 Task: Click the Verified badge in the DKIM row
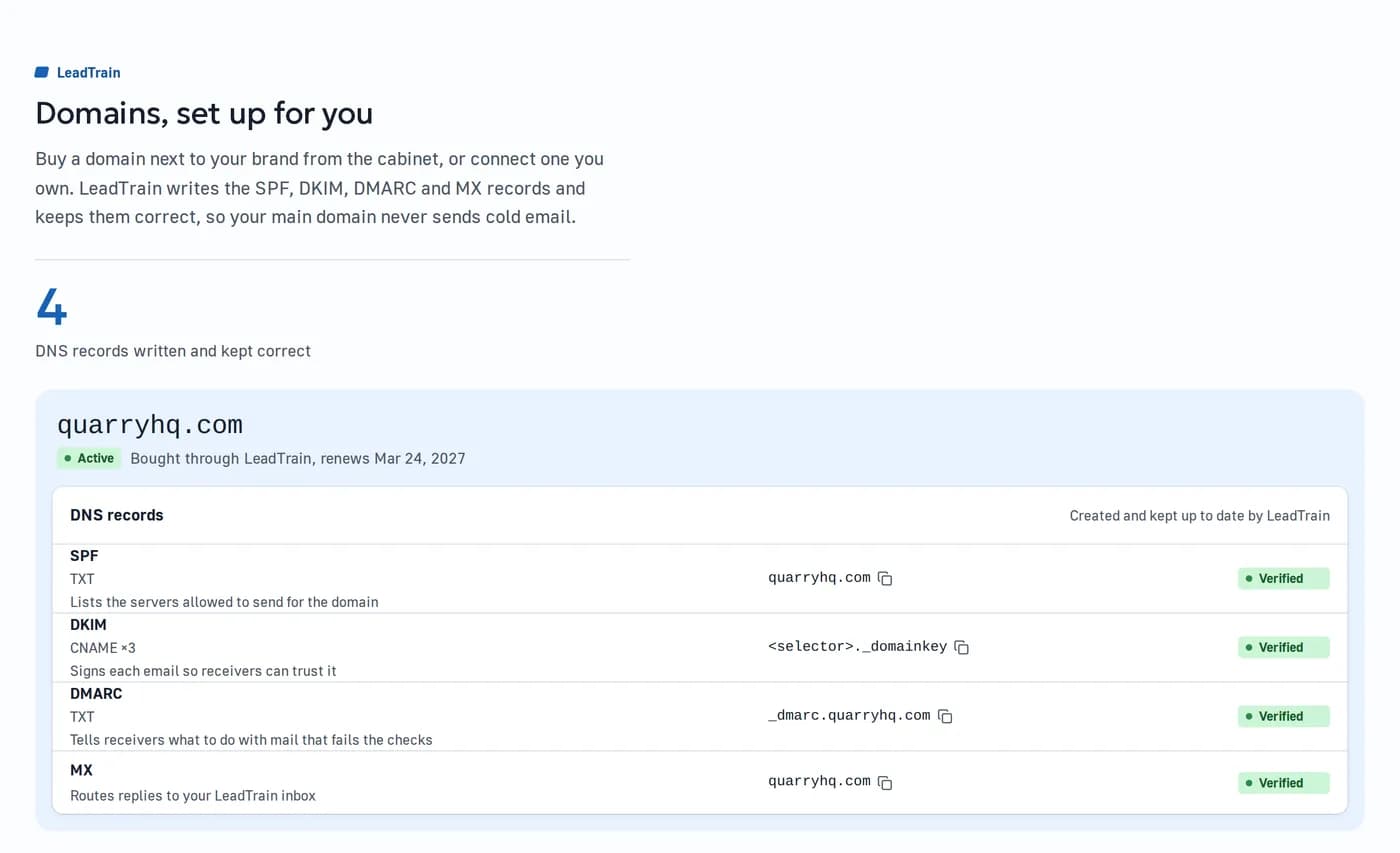pyautogui.click(x=1284, y=647)
